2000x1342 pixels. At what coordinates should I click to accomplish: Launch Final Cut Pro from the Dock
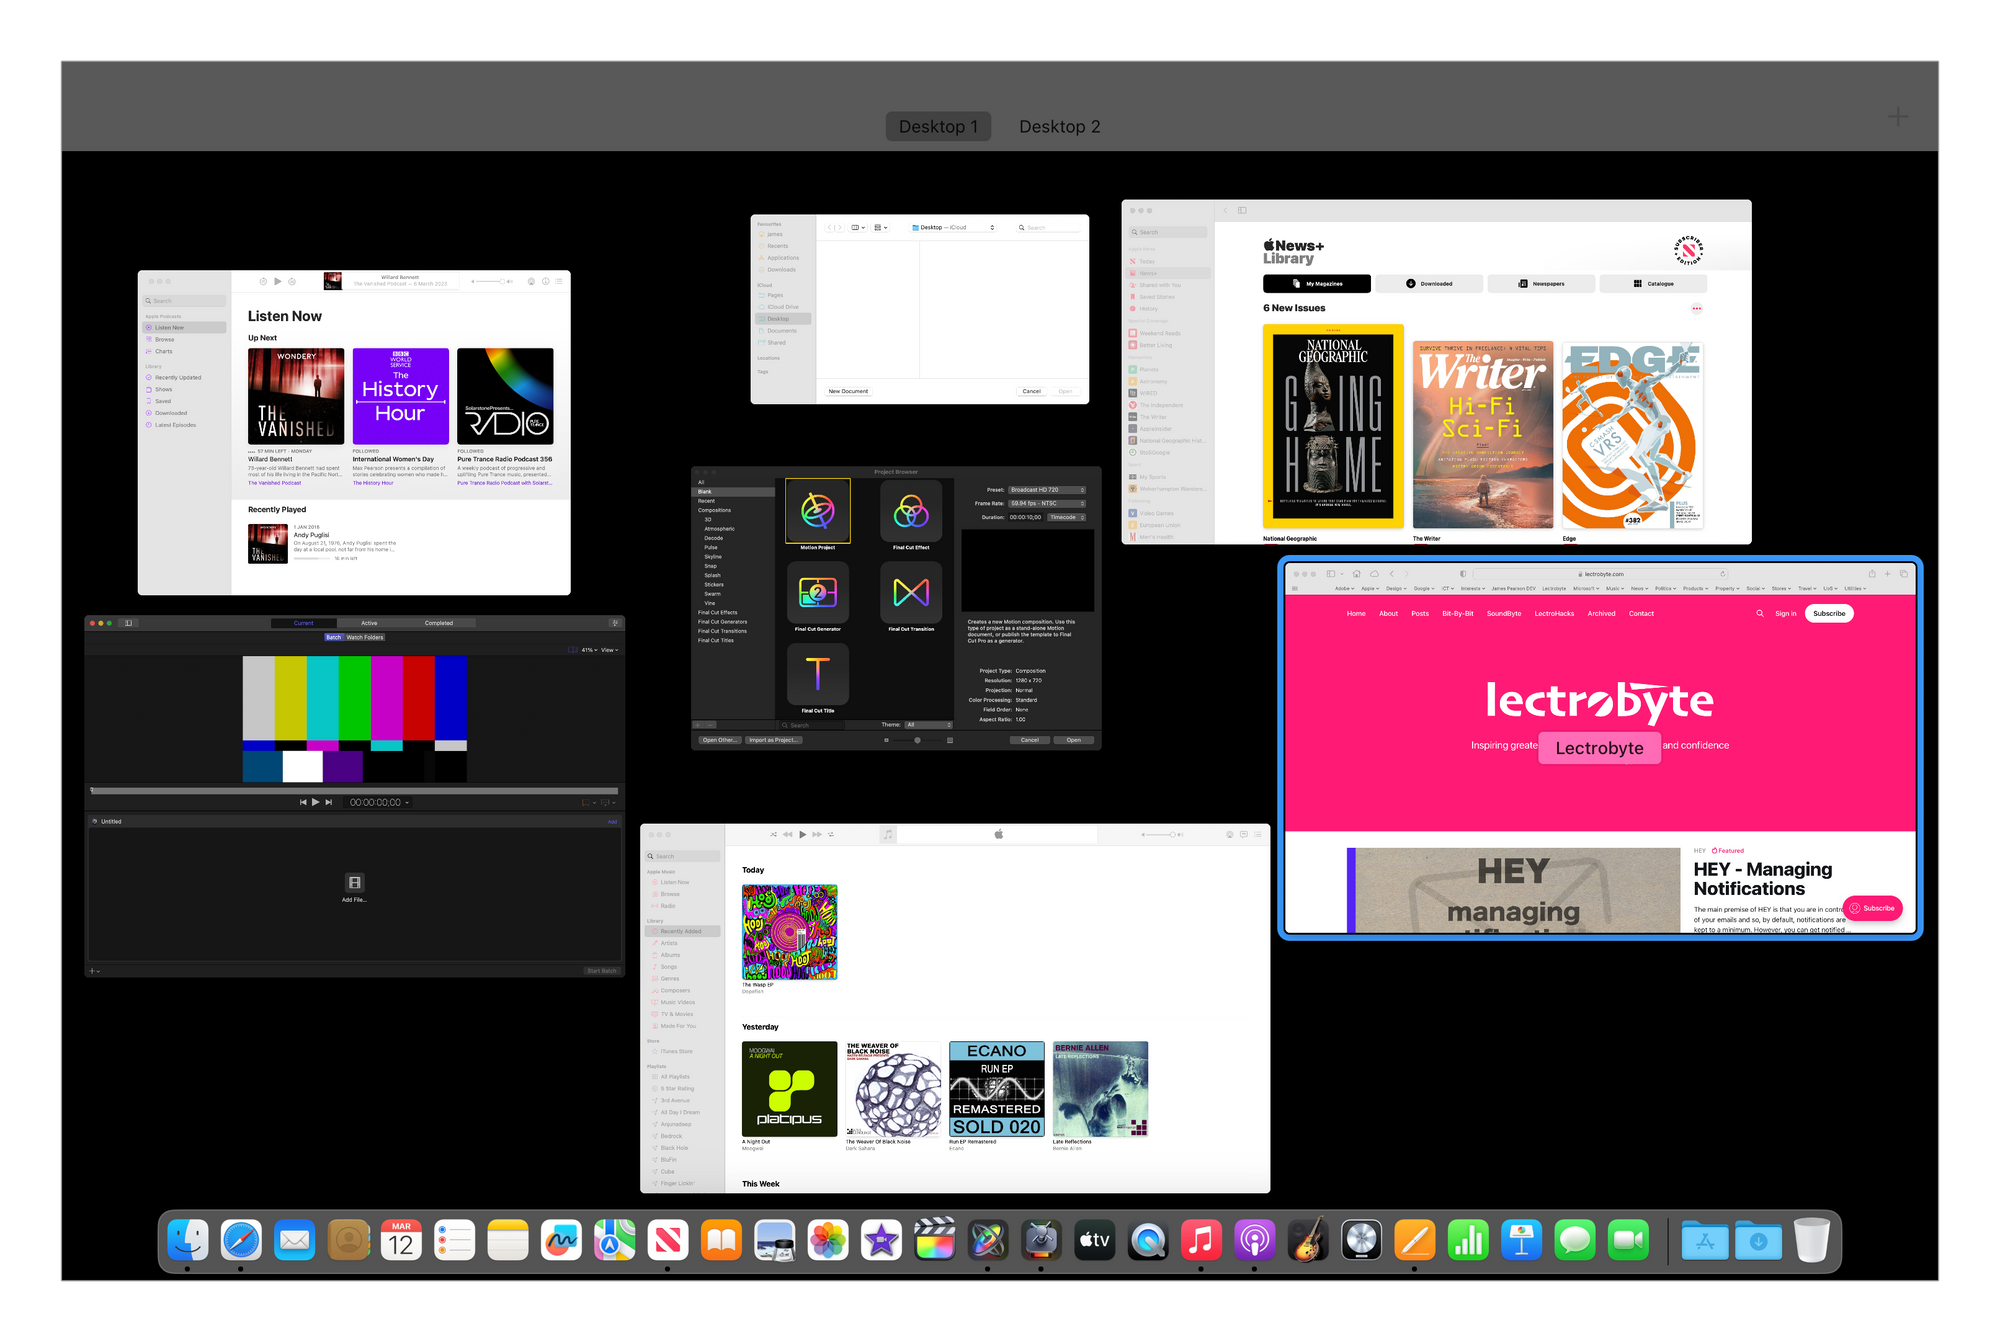coord(935,1241)
